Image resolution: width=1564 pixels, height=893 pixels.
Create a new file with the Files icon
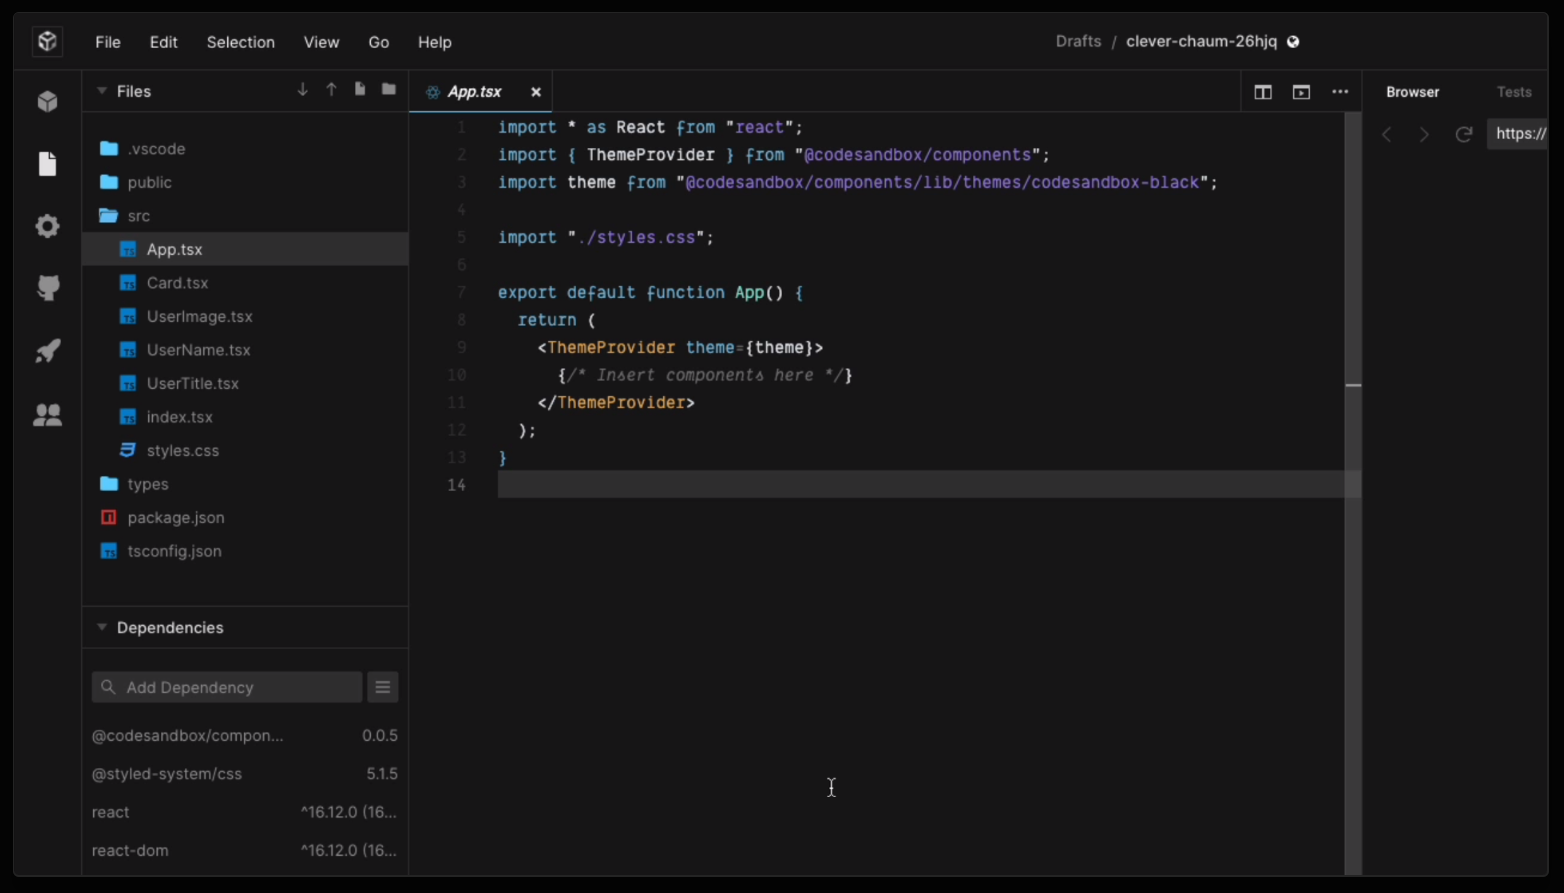(x=360, y=90)
